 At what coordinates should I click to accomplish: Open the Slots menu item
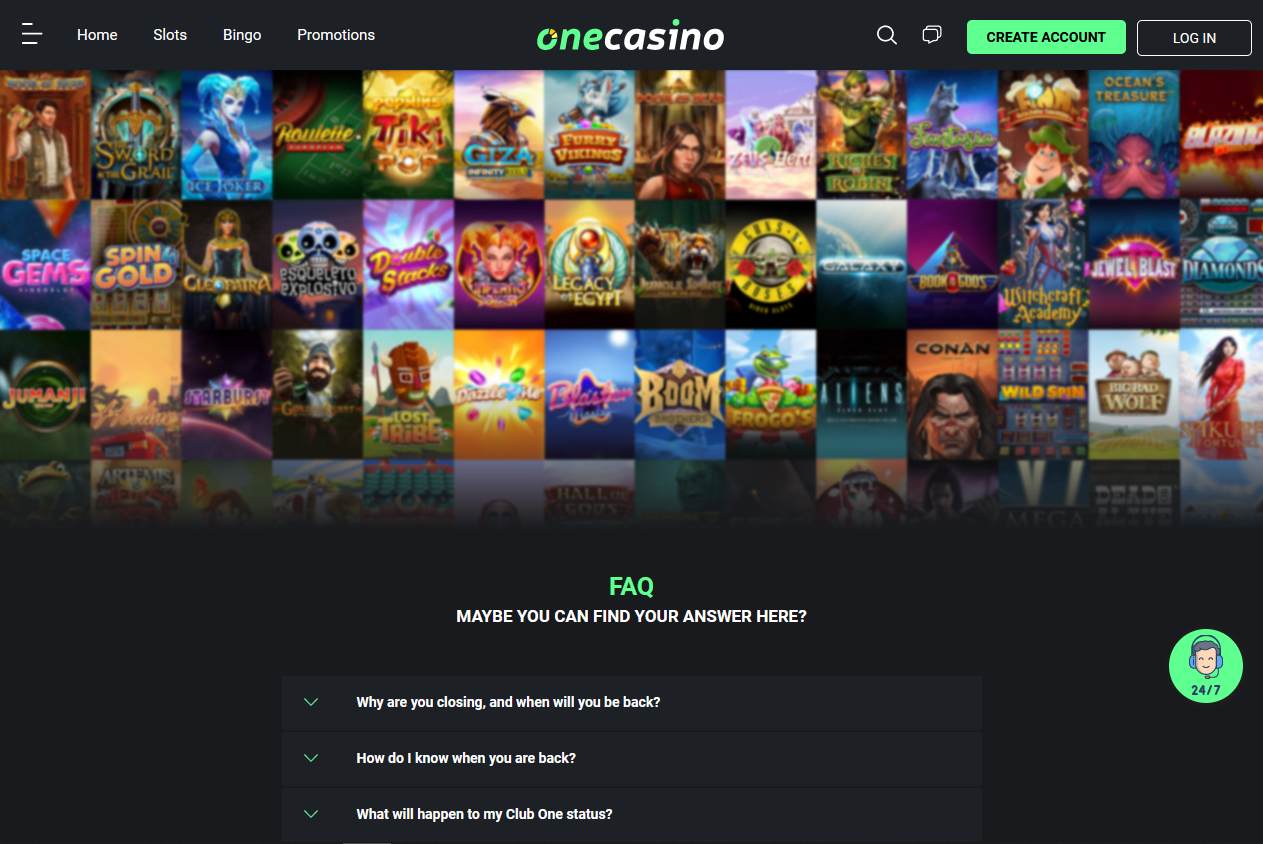pos(170,35)
